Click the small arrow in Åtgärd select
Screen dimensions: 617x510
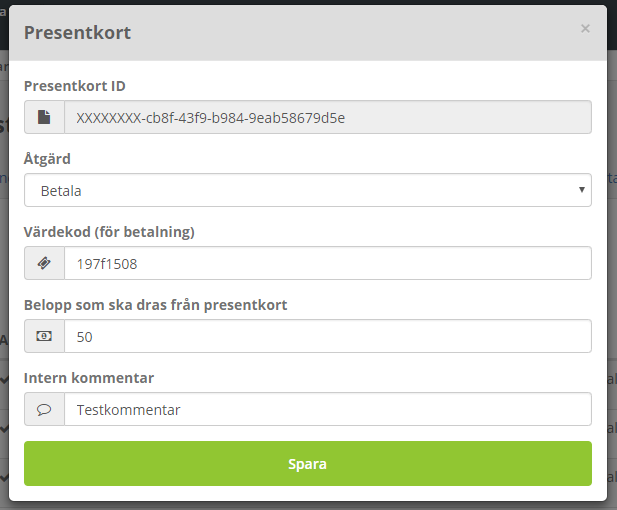coord(582,190)
